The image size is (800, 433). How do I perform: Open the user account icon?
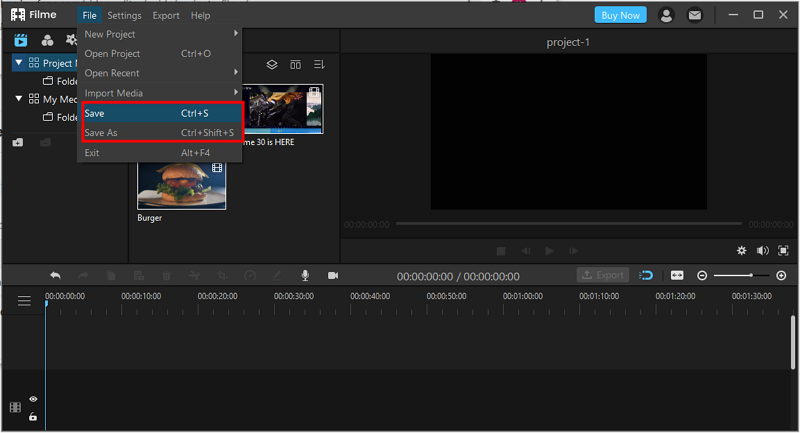pos(666,15)
